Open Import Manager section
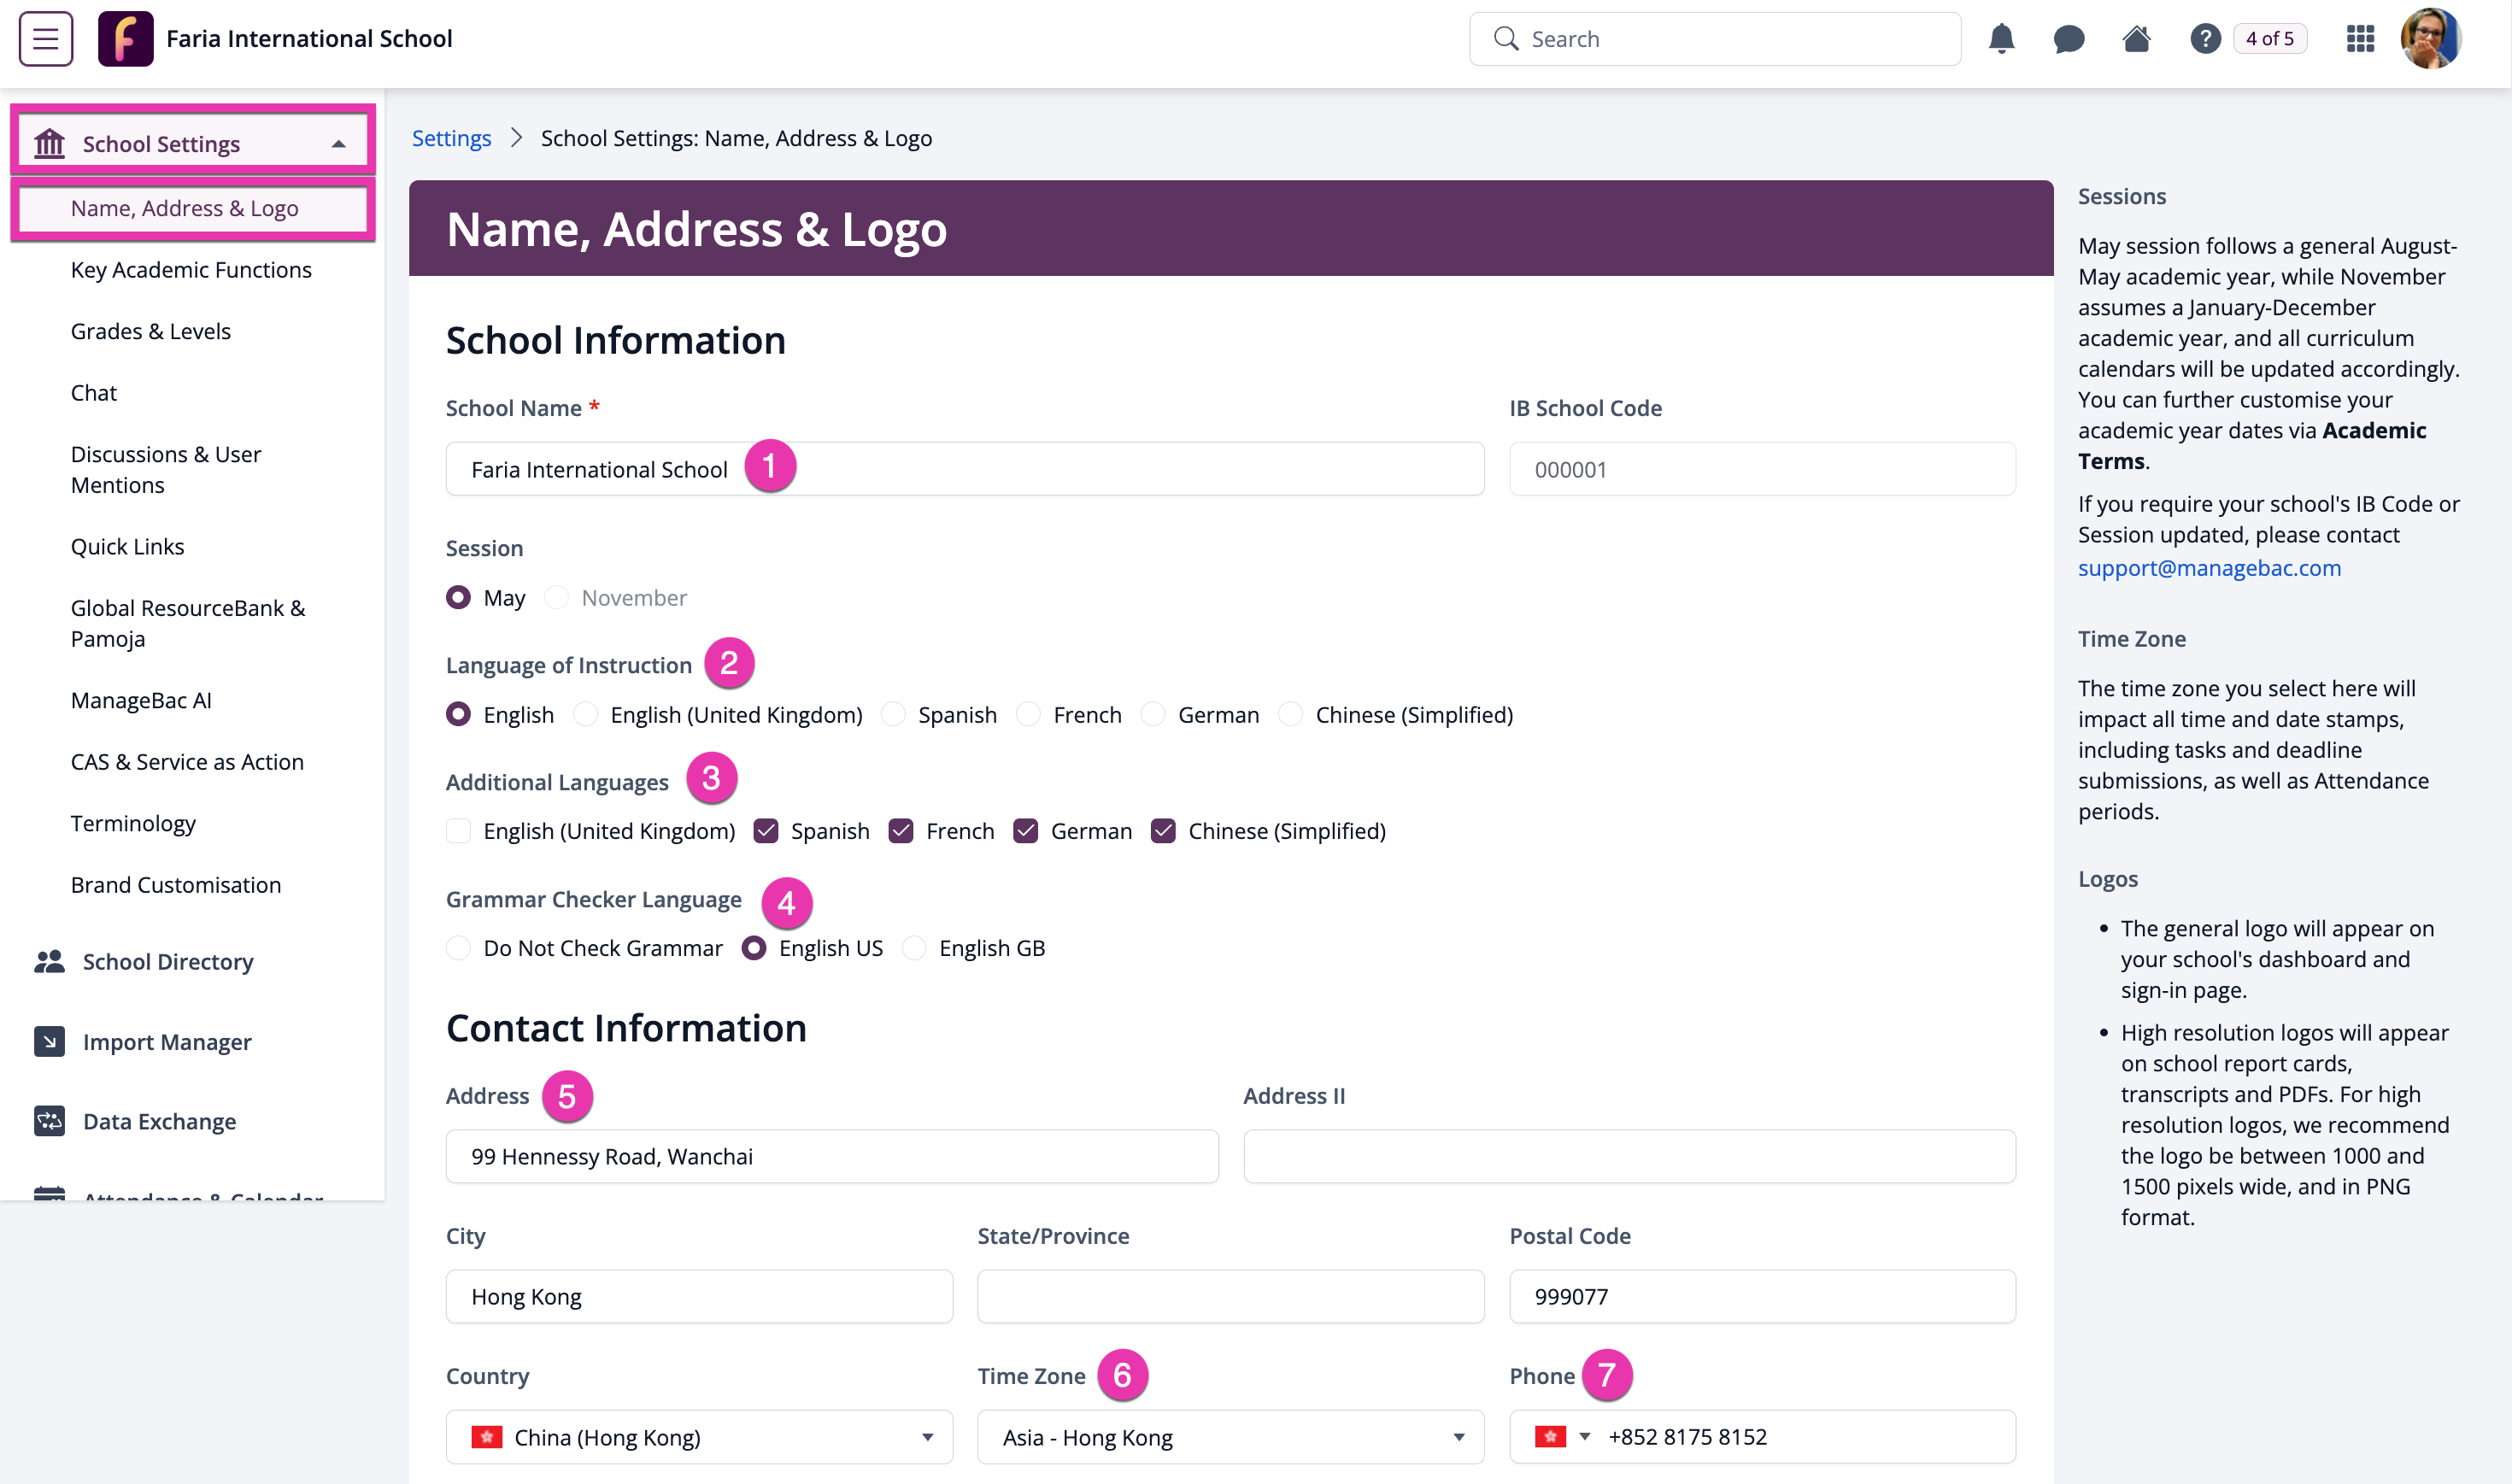Screen dimensions: 2512x1484 (167, 1041)
